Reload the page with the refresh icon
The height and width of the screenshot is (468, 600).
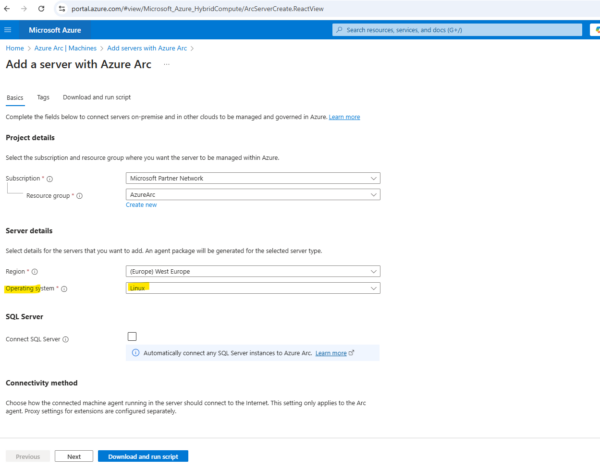point(41,8)
